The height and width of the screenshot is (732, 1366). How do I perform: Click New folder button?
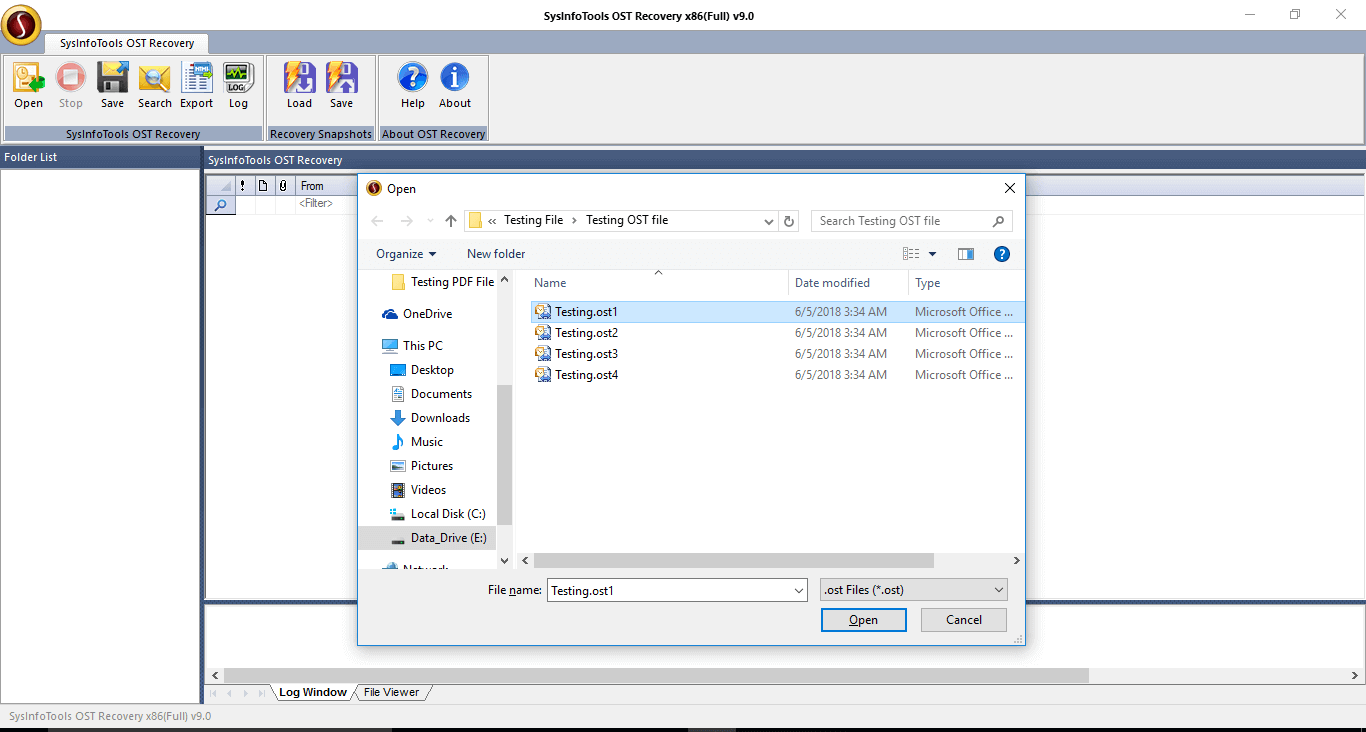point(496,254)
